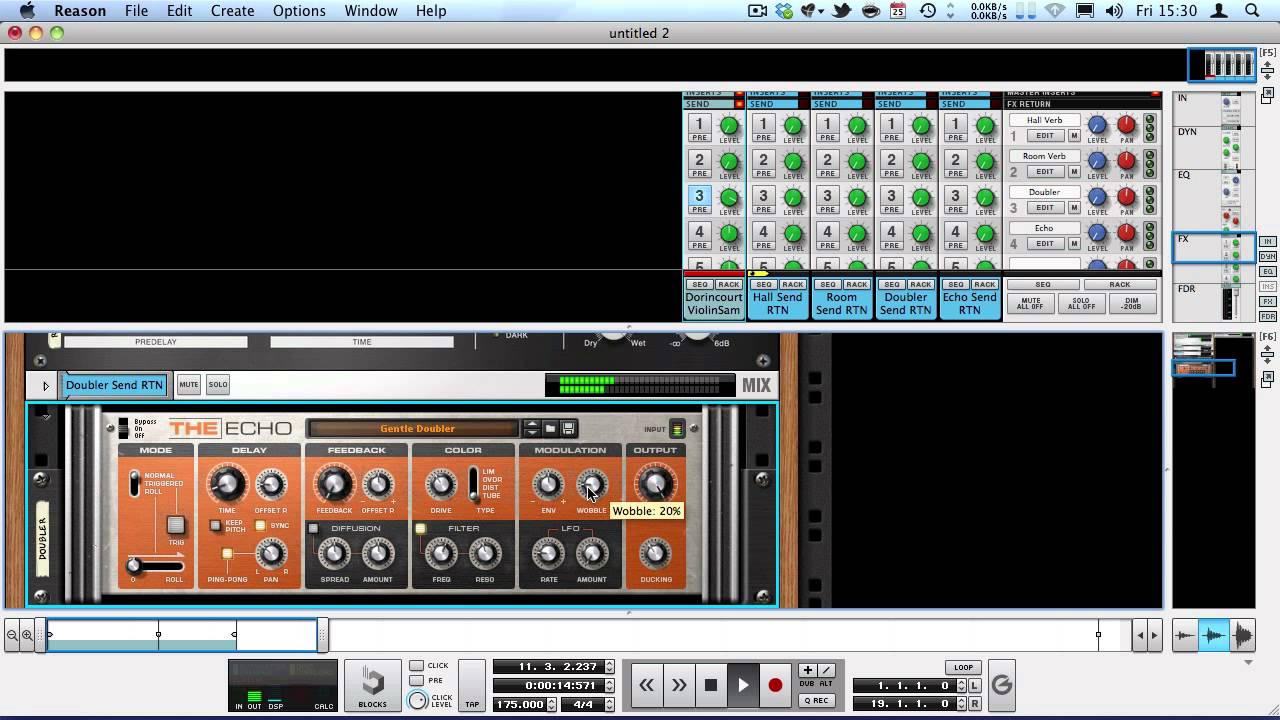
Task: Click the Alt take button
Action: (x=826, y=670)
